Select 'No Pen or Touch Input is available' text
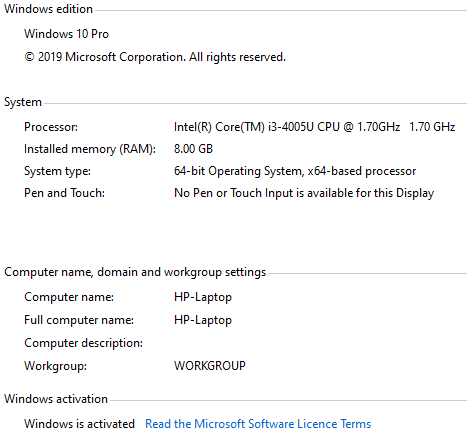The height and width of the screenshot is (440, 467). pyautogui.click(x=264, y=193)
